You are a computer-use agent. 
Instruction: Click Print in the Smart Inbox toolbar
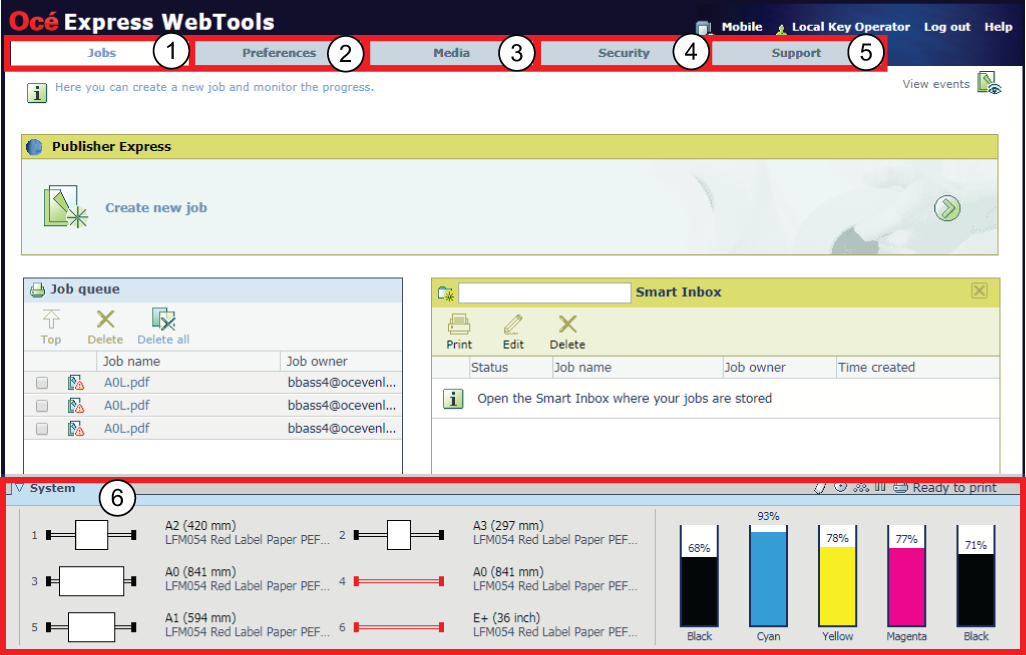tap(459, 332)
